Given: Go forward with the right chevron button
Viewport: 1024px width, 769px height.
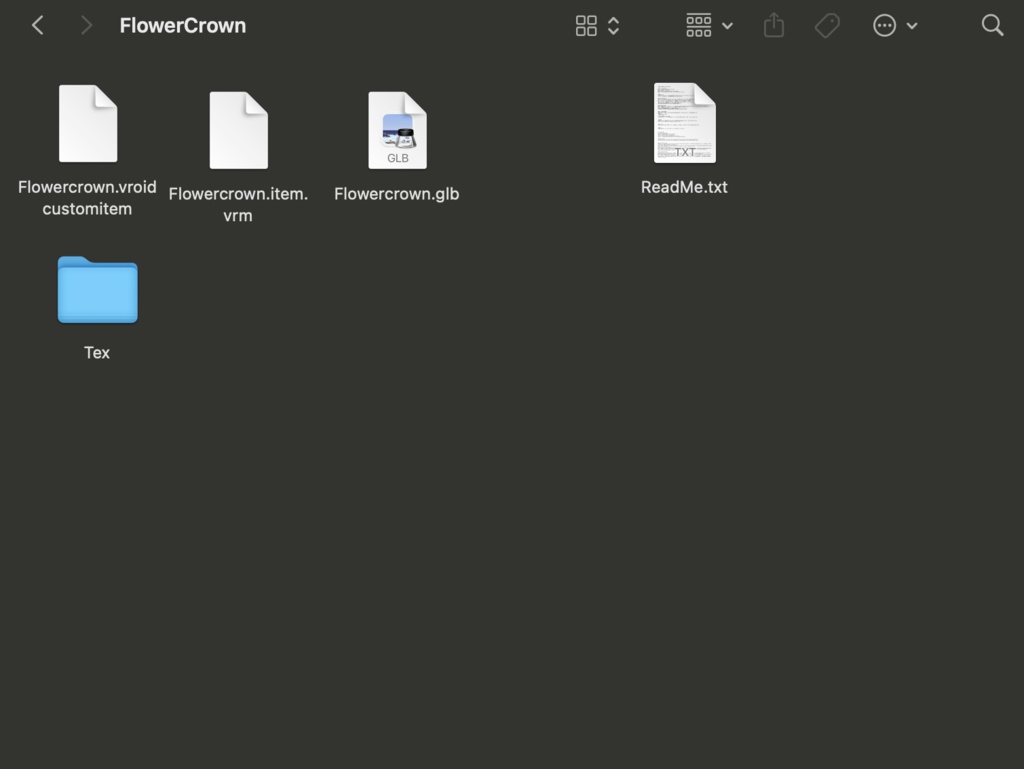Looking at the screenshot, I should [86, 25].
